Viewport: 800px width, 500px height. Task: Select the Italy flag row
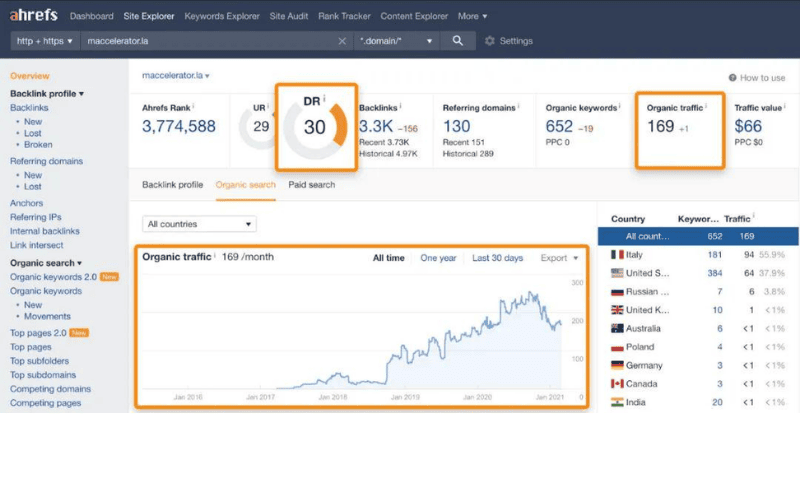pos(698,255)
